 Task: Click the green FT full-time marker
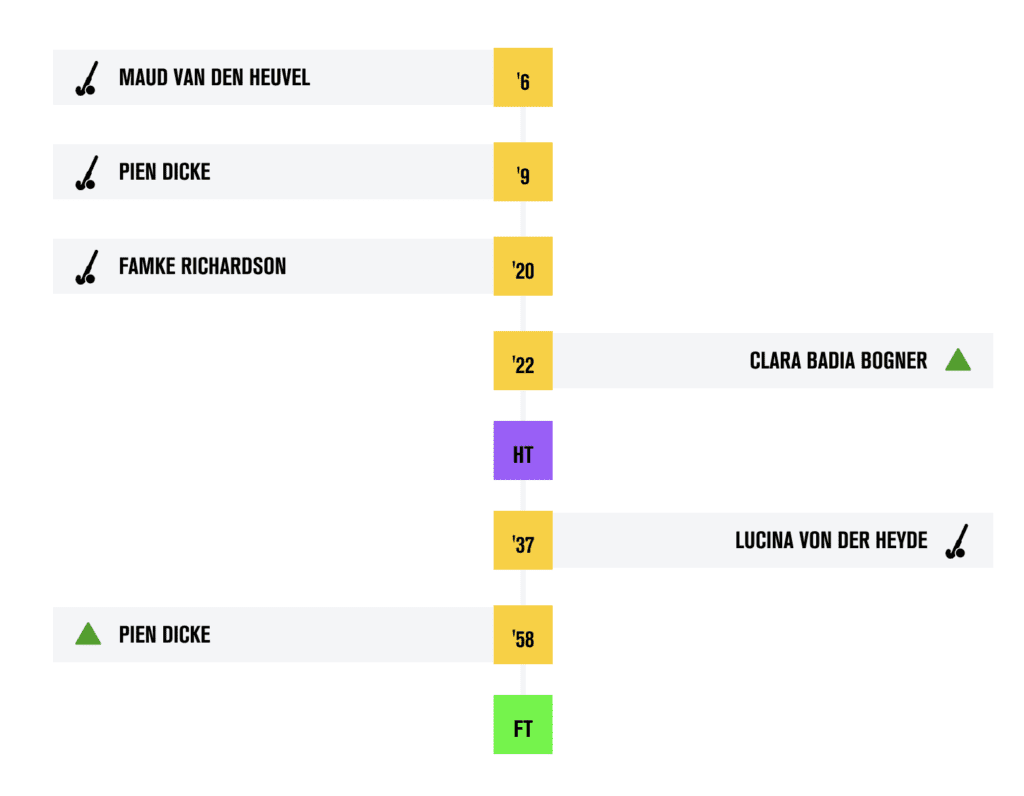(x=523, y=725)
